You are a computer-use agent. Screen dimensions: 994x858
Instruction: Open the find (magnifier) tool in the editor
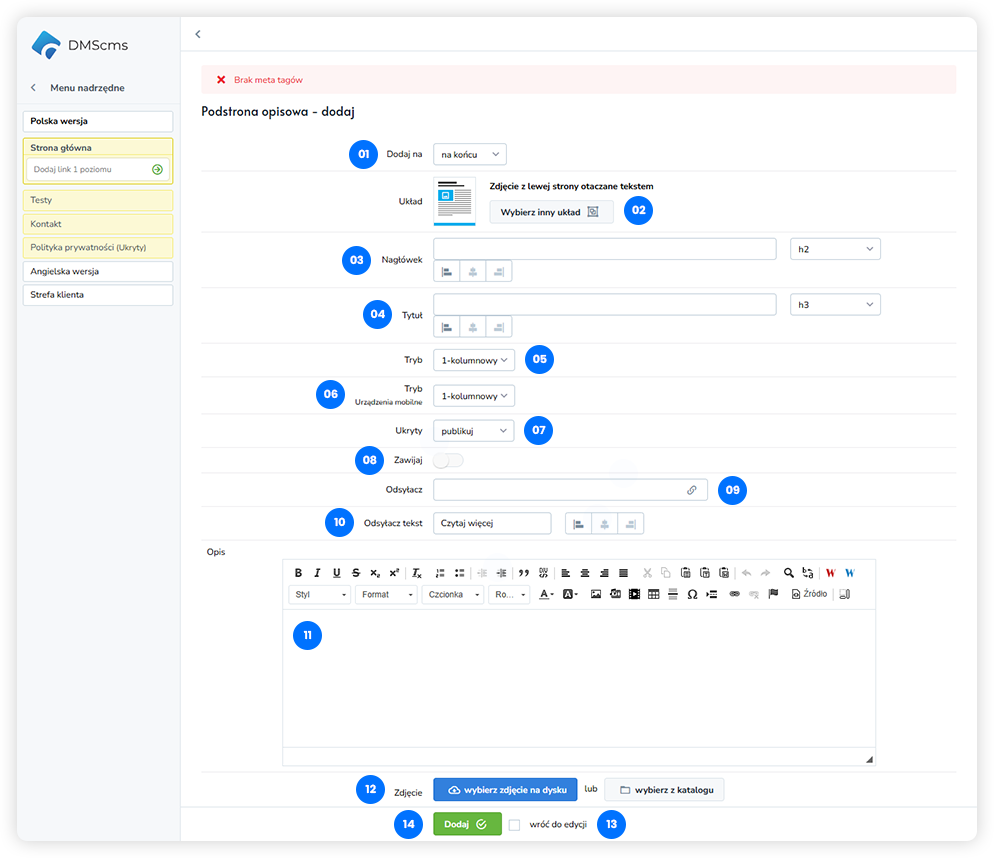pyautogui.click(x=789, y=573)
